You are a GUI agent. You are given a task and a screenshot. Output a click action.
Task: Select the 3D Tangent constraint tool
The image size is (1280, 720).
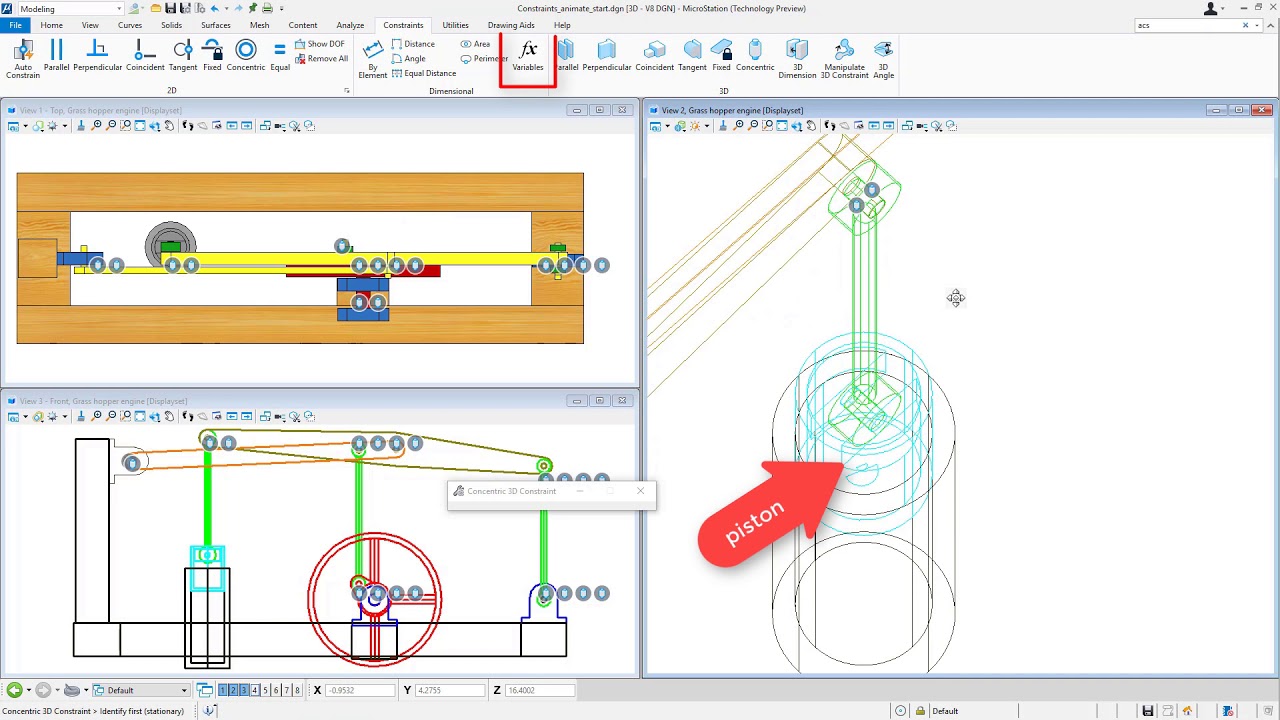coord(692,56)
